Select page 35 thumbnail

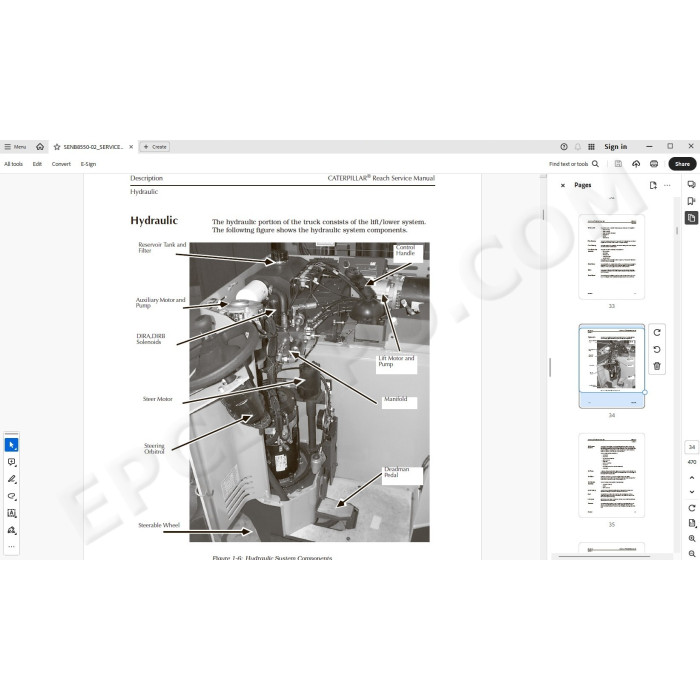tap(612, 475)
